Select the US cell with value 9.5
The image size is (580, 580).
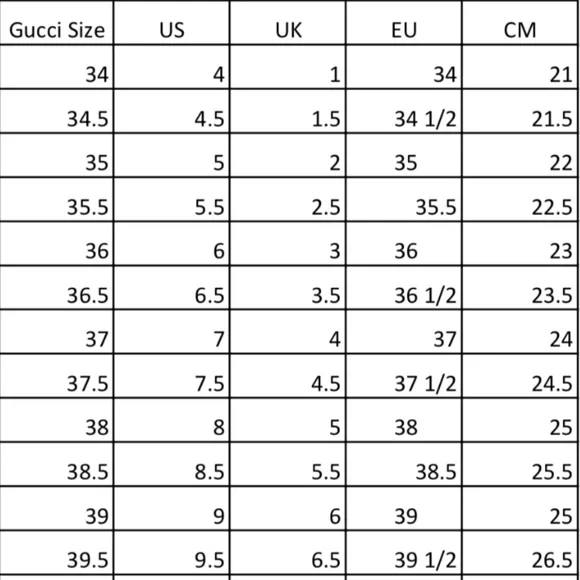172,553
